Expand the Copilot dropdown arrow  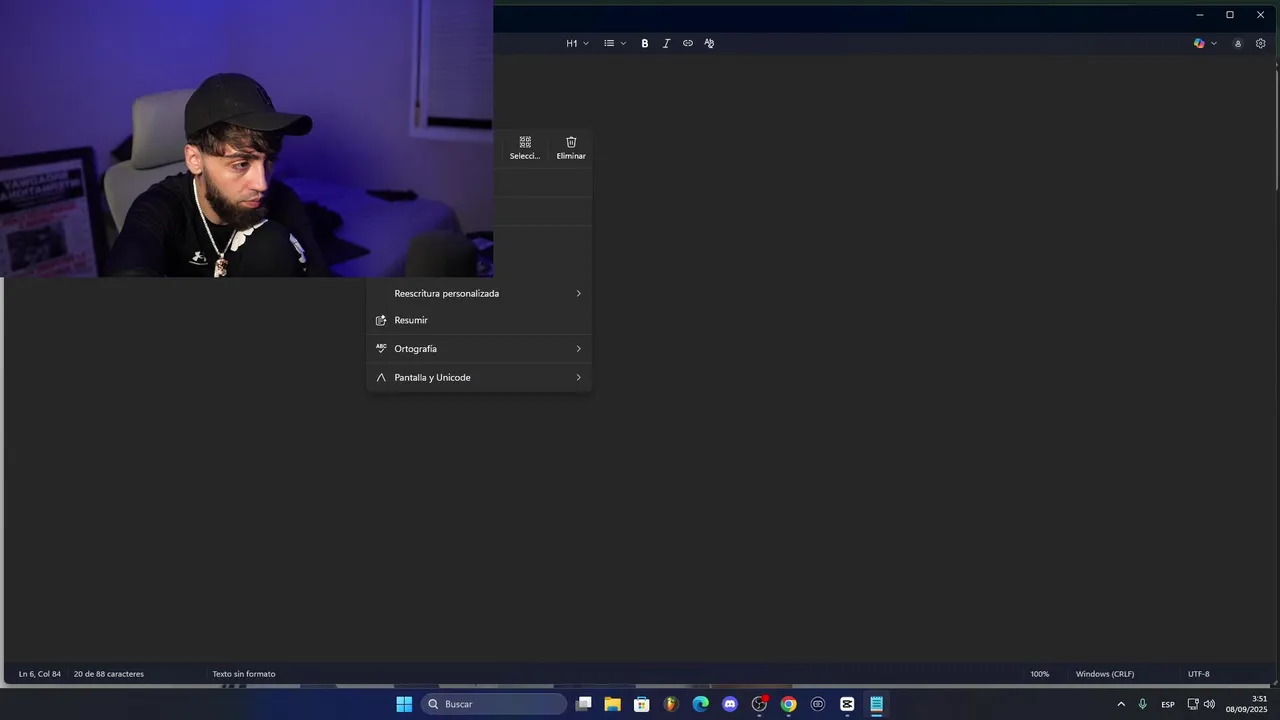coord(1214,43)
